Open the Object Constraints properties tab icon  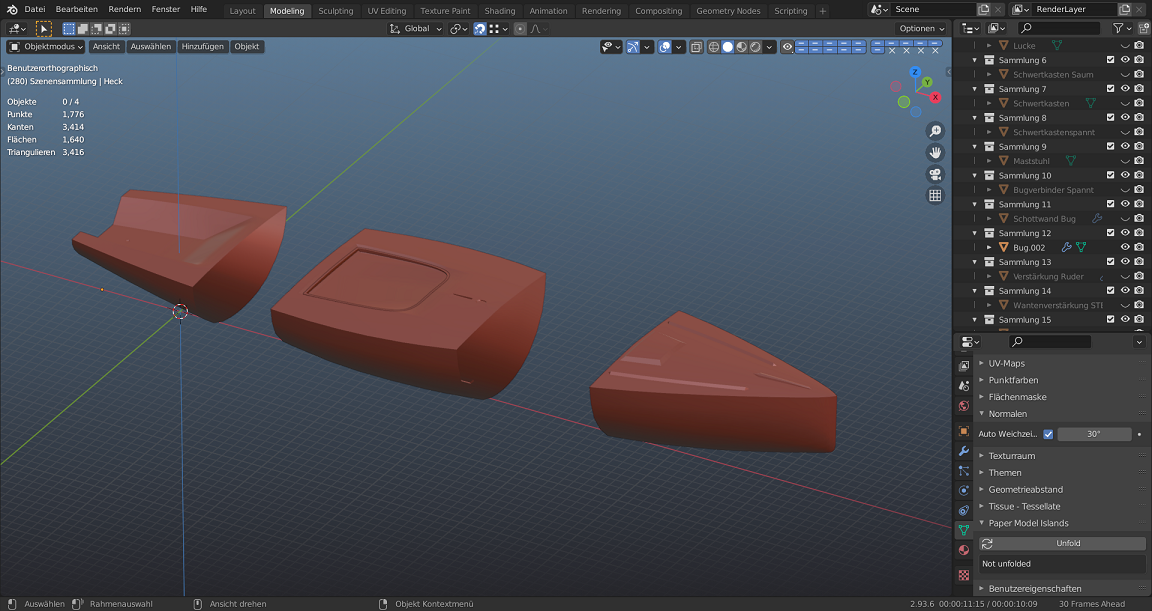[964, 510]
